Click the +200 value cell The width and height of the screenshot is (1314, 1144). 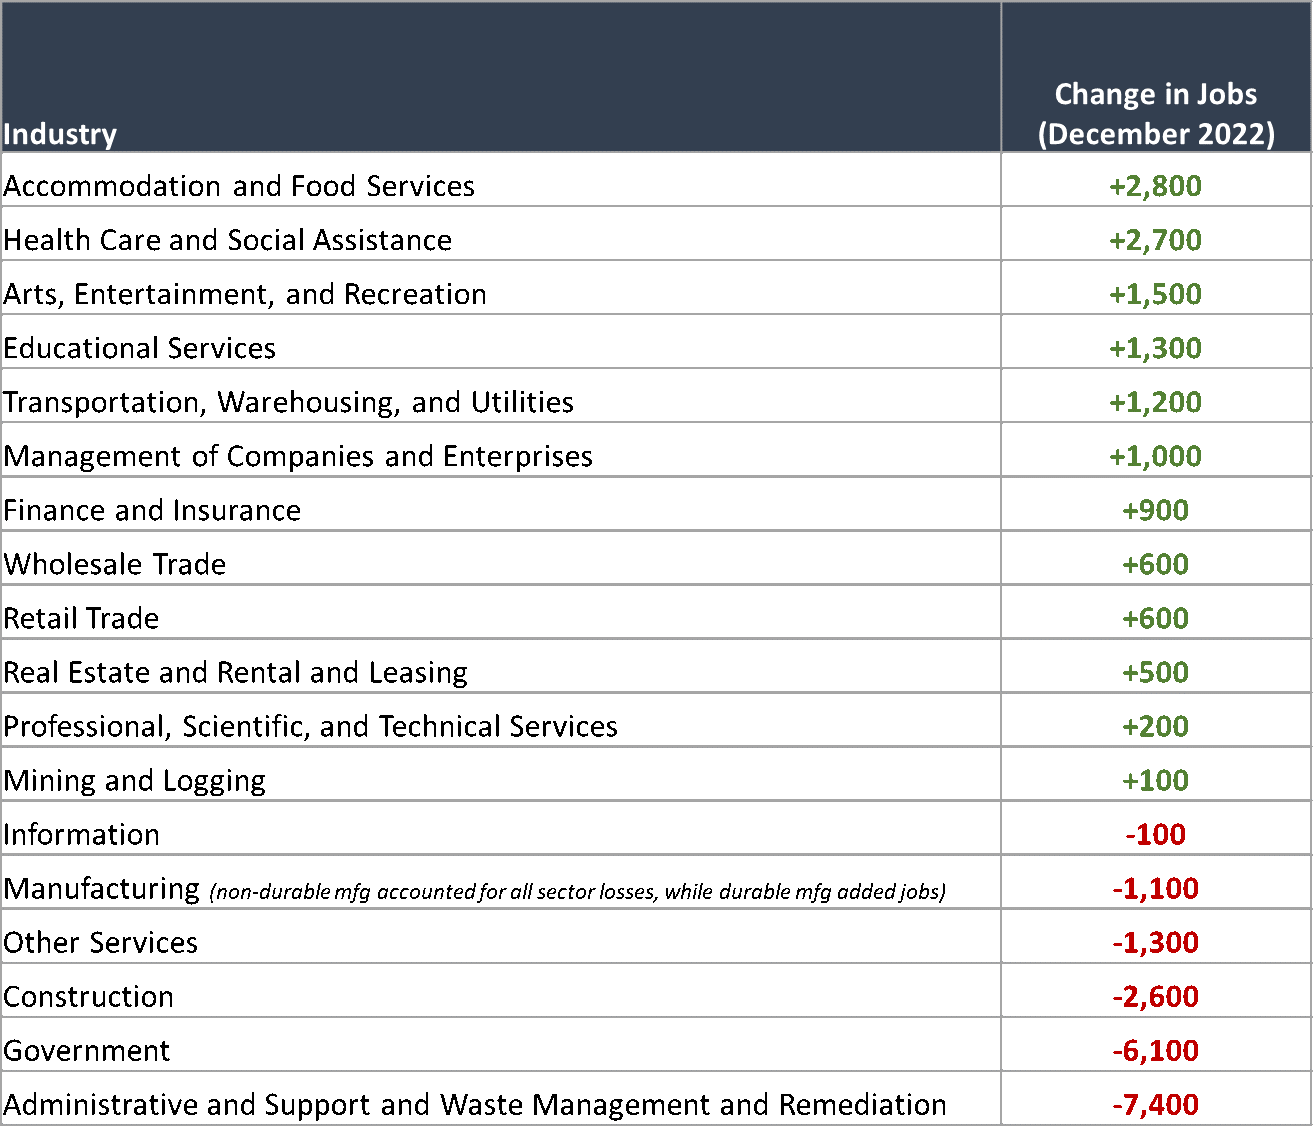[x=1156, y=726]
